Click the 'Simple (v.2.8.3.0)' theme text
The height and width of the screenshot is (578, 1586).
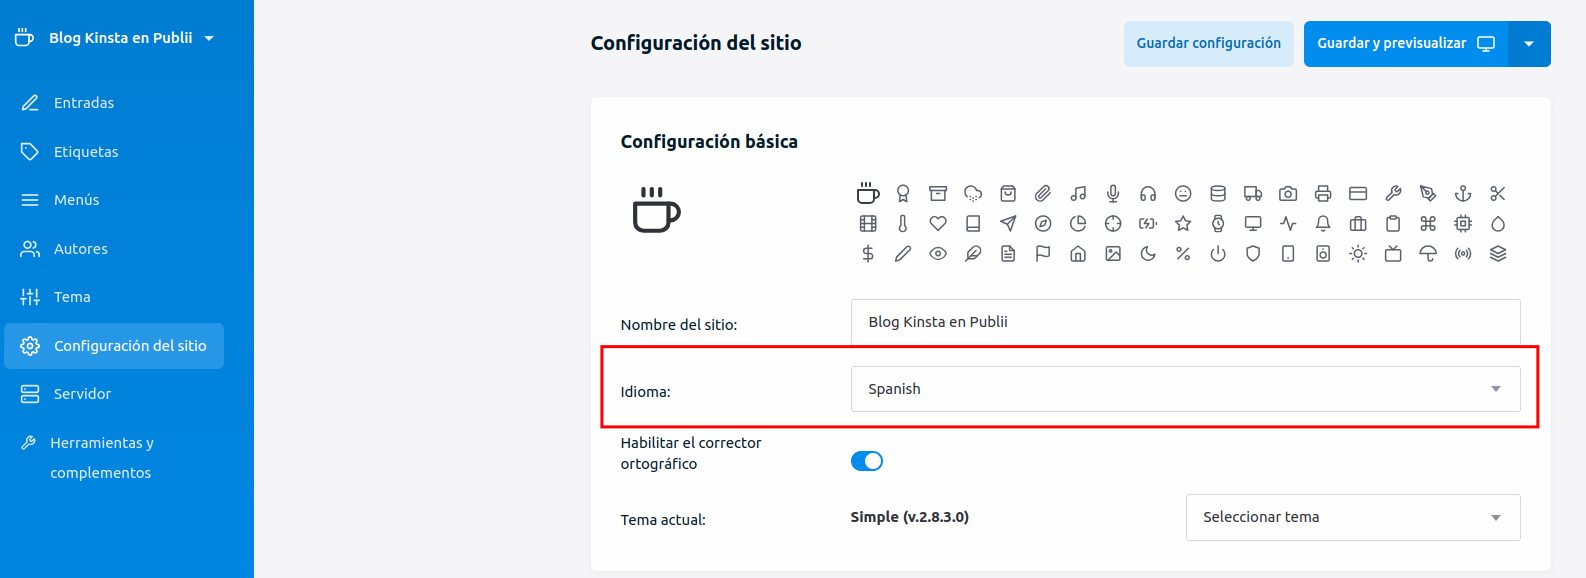pos(909,517)
